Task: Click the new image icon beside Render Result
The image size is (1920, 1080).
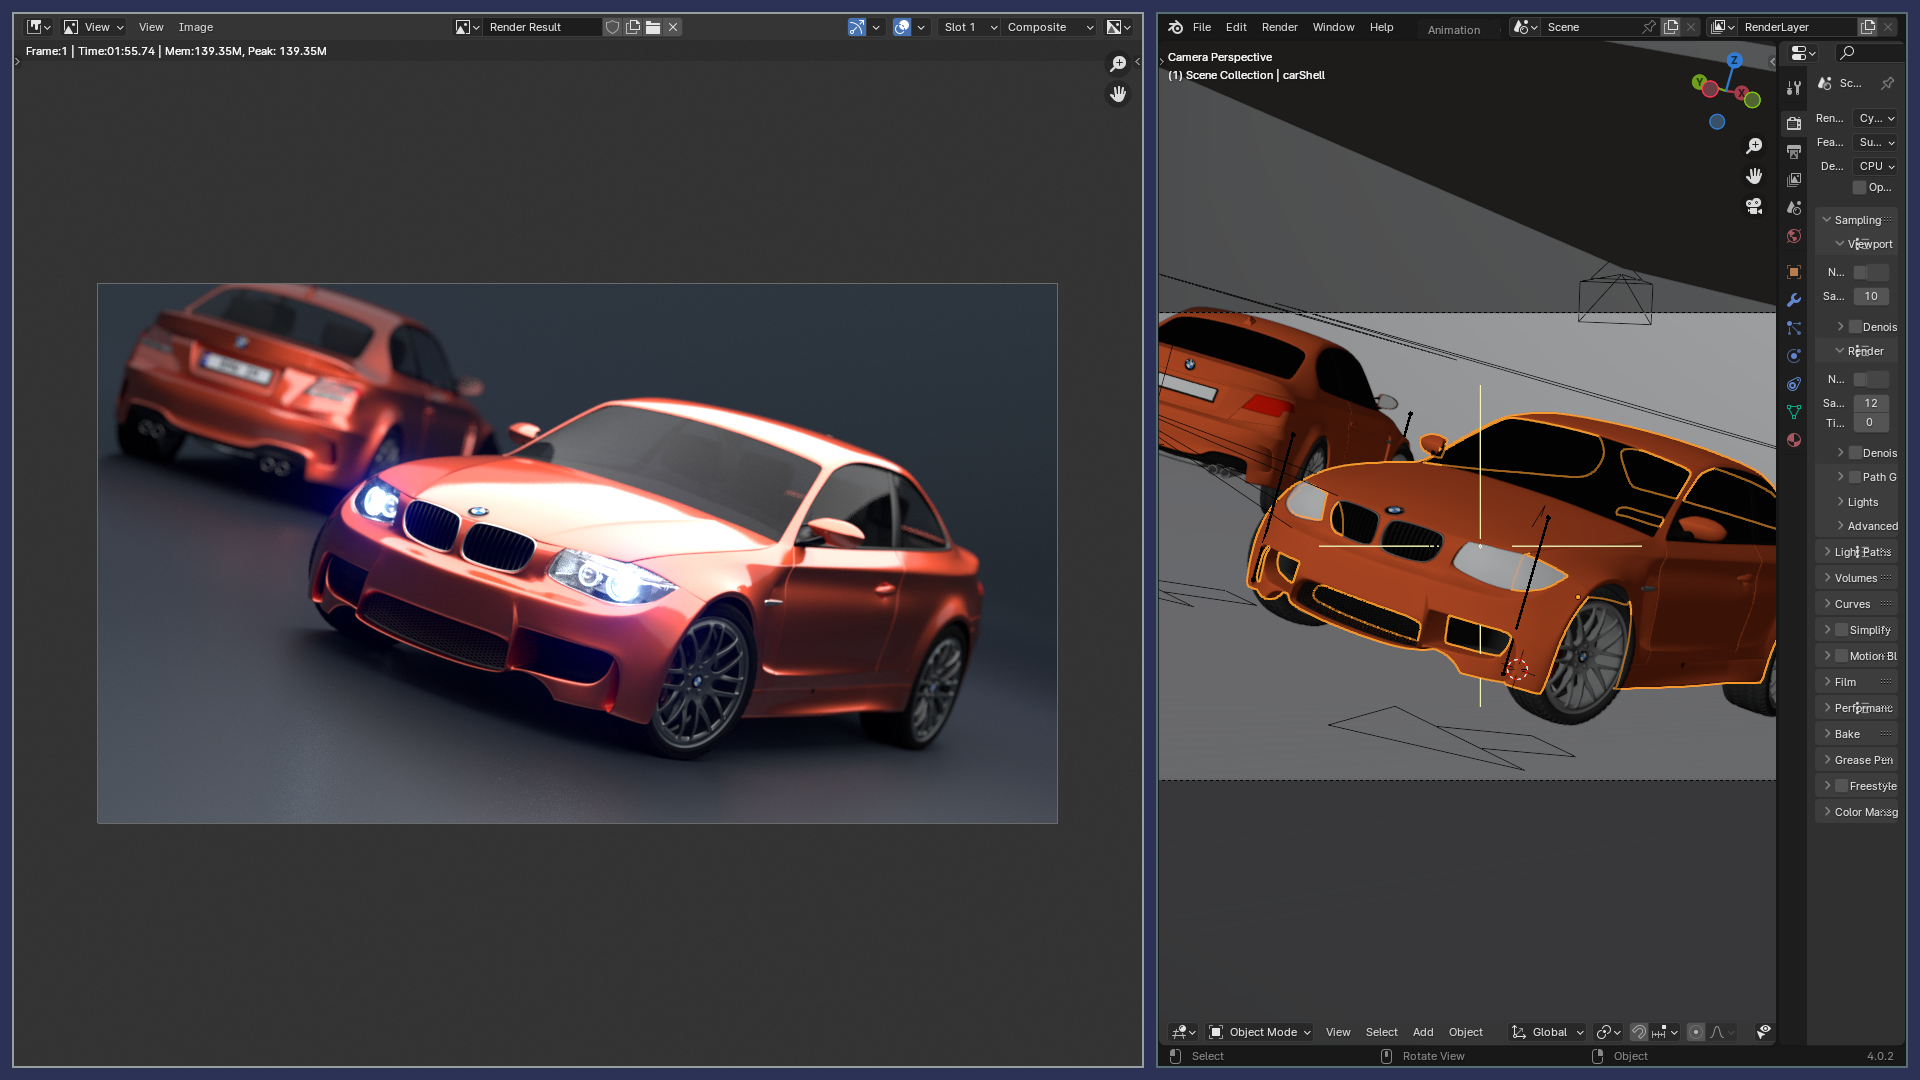Action: tap(633, 27)
